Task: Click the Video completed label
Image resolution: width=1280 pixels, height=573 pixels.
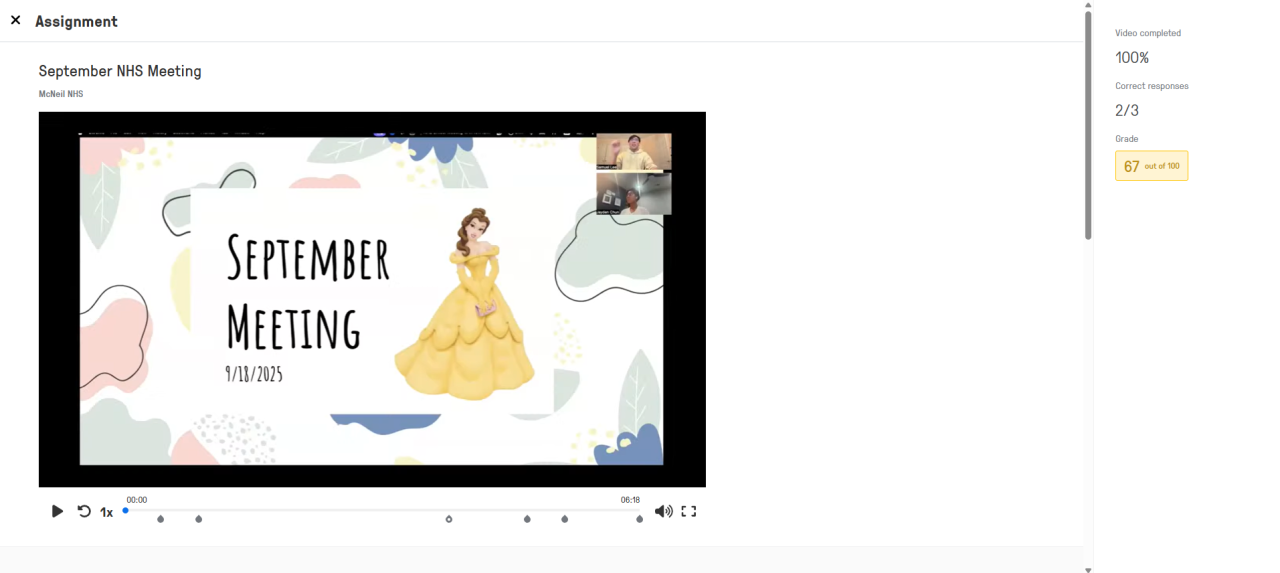Action: pos(1148,33)
